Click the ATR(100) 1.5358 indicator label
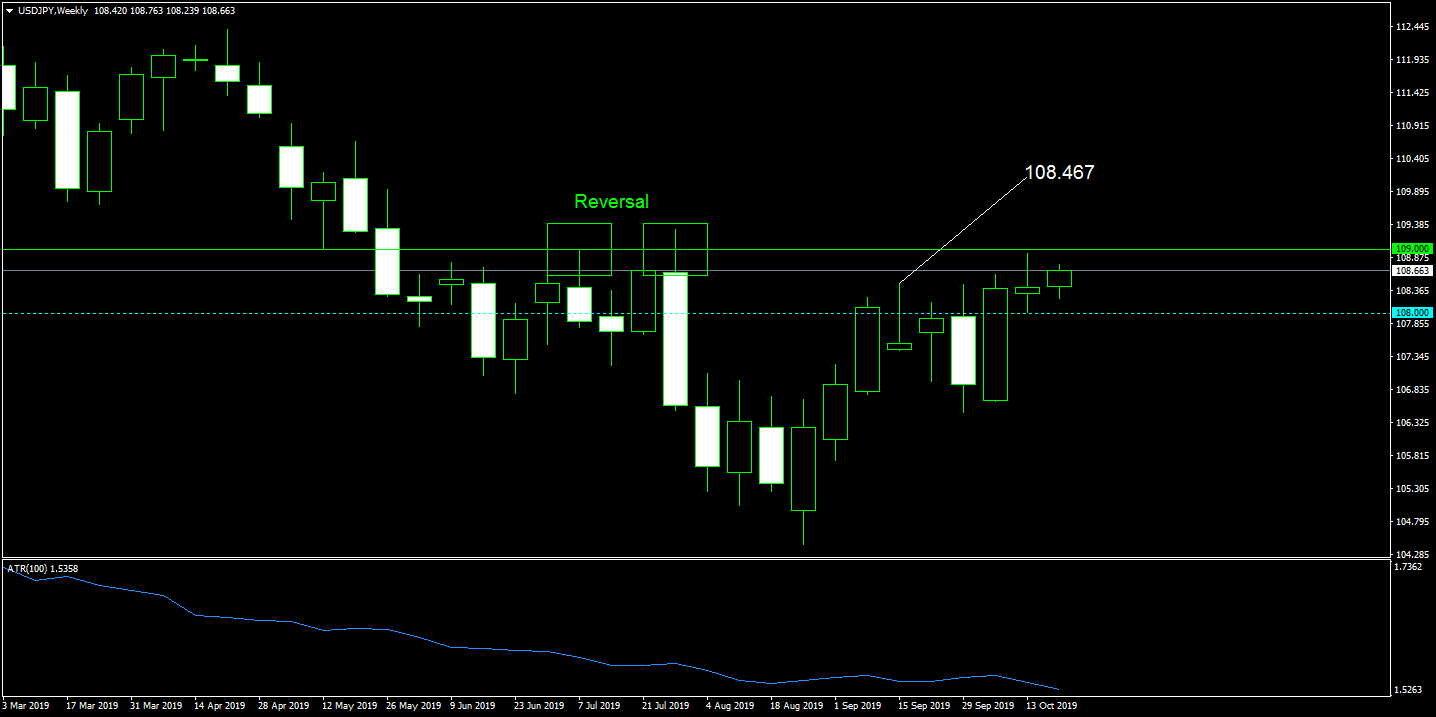This screenshot has height=717, width=1436. click(x=42, y=568)
